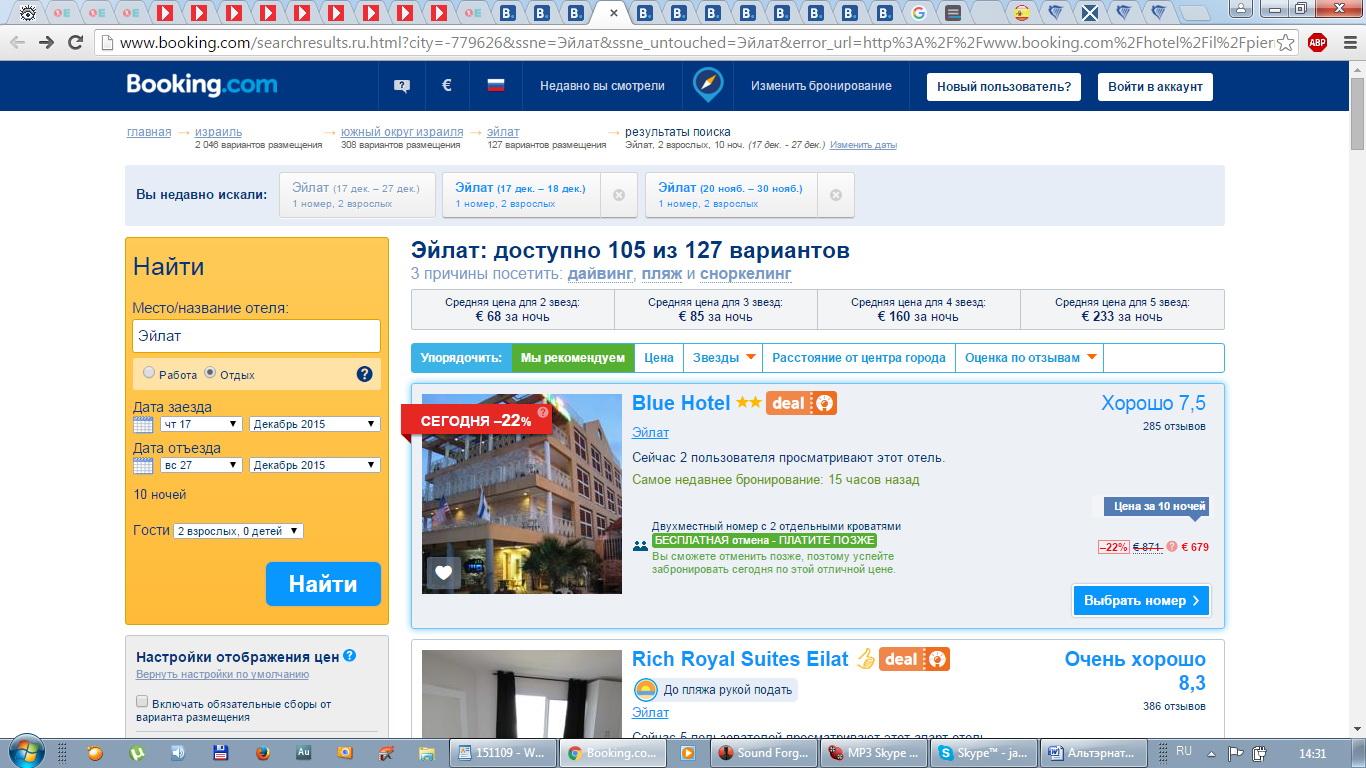Screen dimensions: 1366x768
Task: Open the check-in calendar icon
Action: 144,424
